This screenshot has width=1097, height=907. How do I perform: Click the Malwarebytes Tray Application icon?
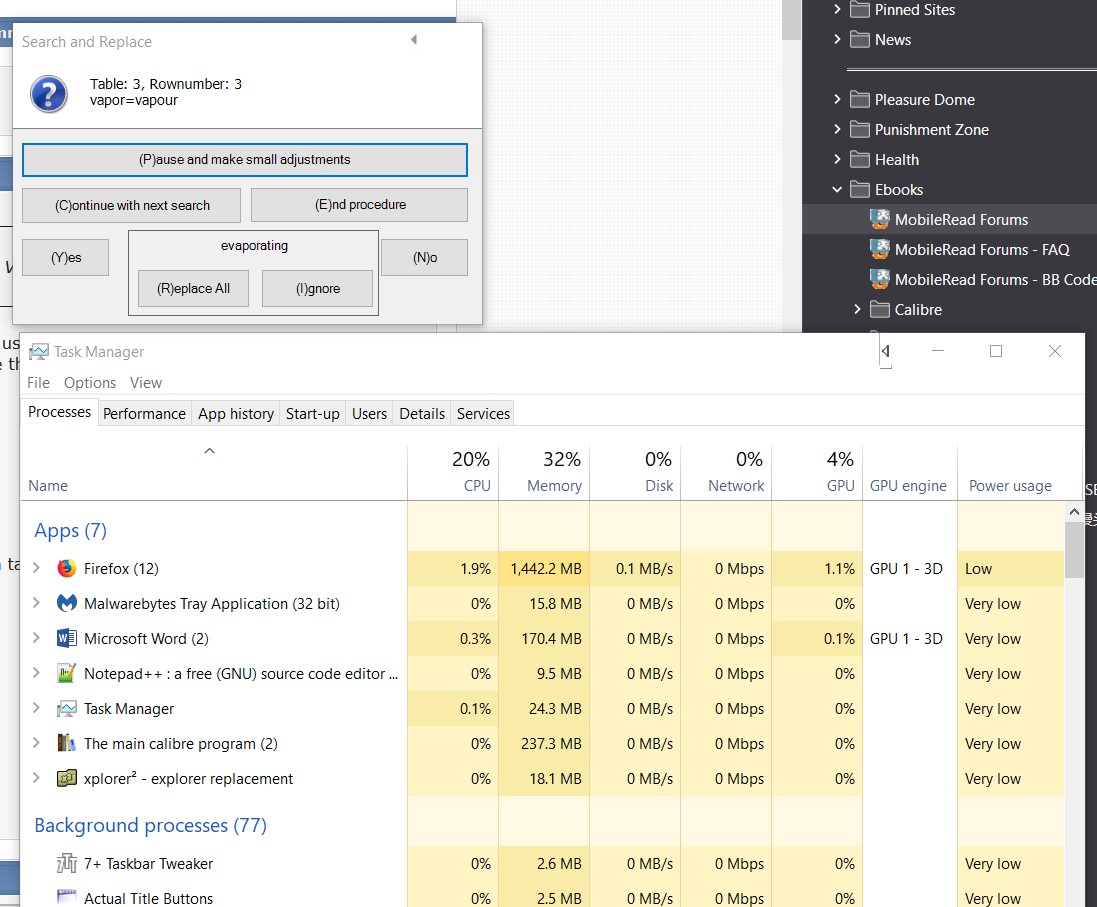pos(67,604)
